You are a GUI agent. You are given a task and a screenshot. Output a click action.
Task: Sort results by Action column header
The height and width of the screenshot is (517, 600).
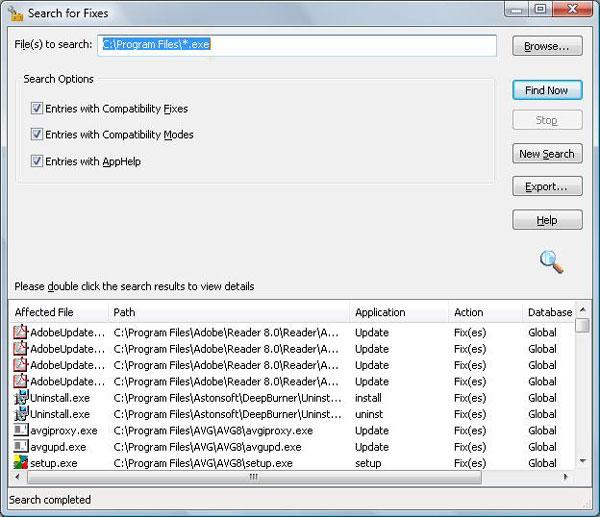pyautogui.click(x=486, y=312)
